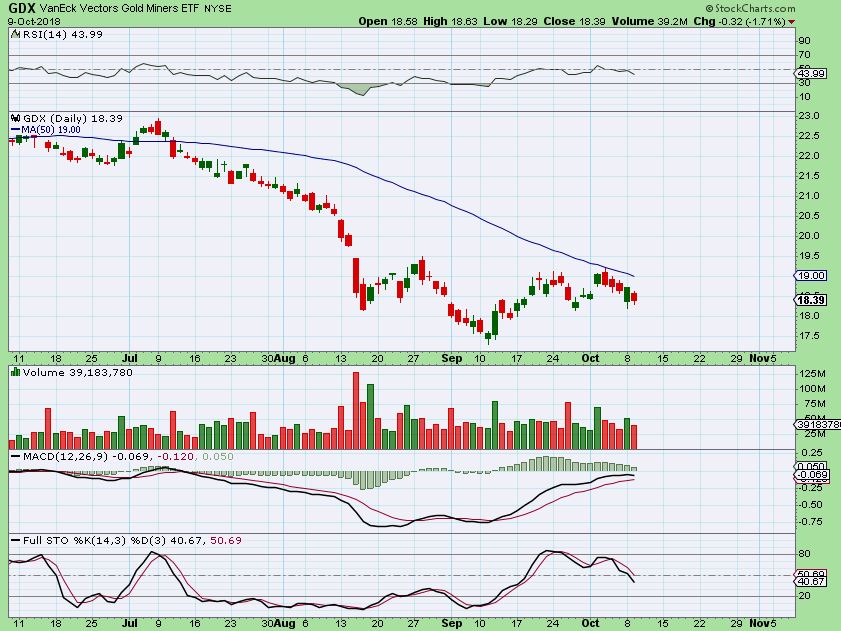The image size is (841, 631).
Task: Open the StockCharts.com watermark link
Action: (x=750, y=8)
